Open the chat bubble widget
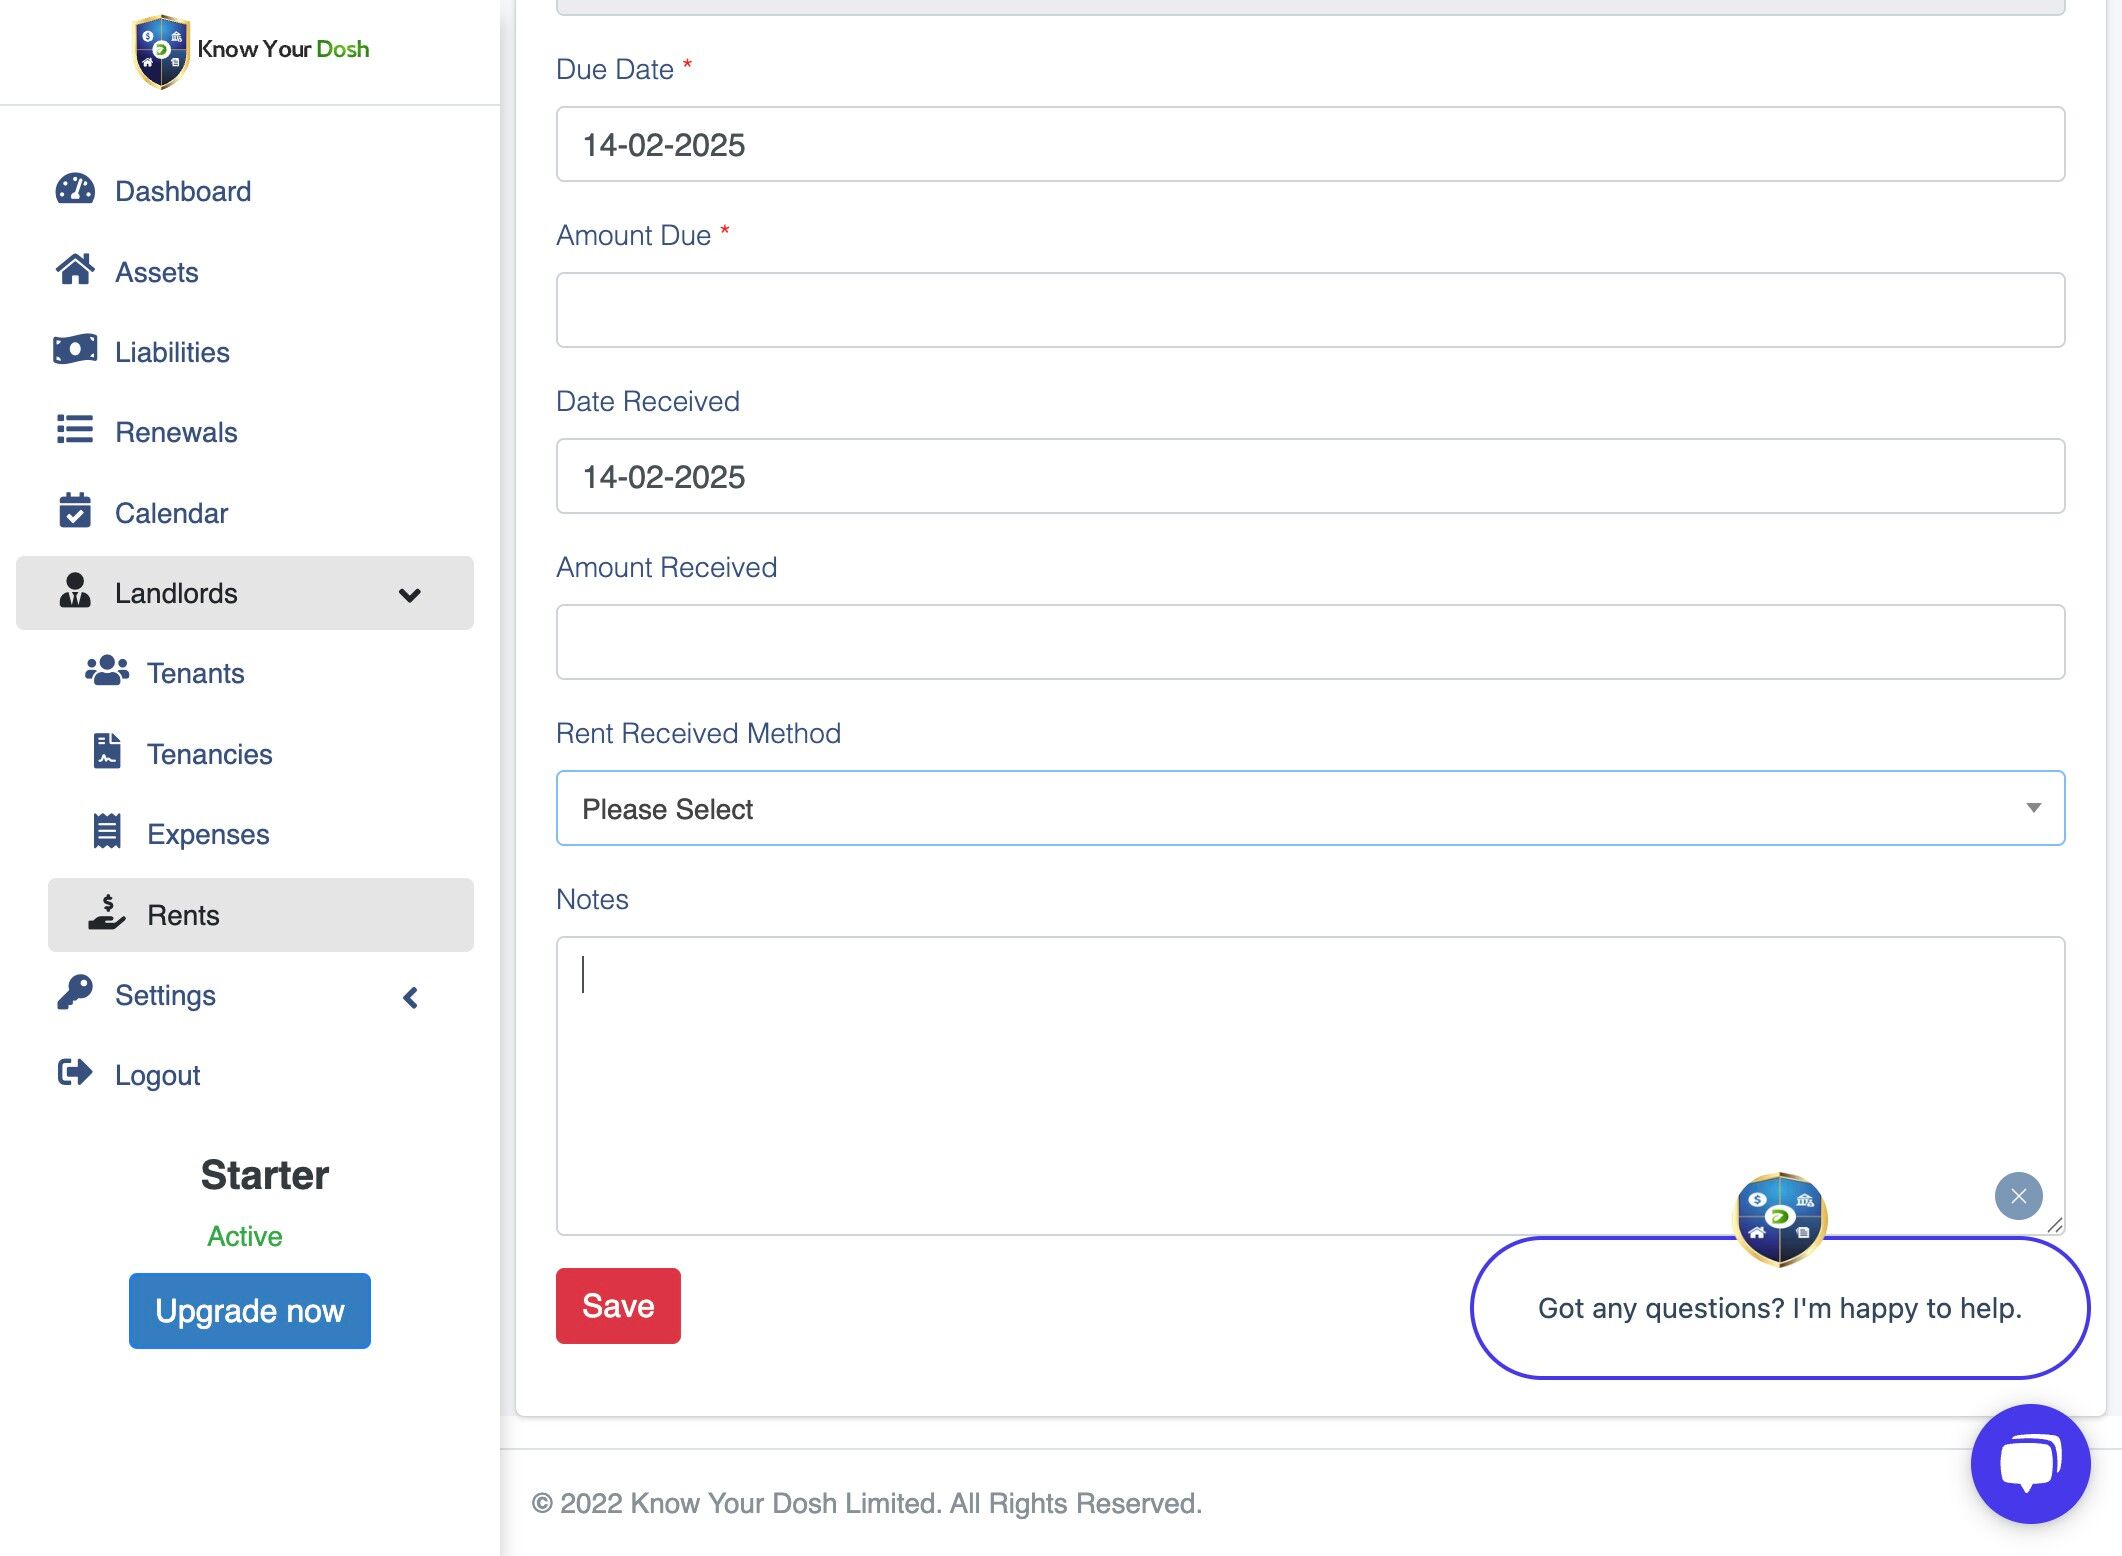Screen dimensions: 2122x1556 click(x=2029, y=1464)
